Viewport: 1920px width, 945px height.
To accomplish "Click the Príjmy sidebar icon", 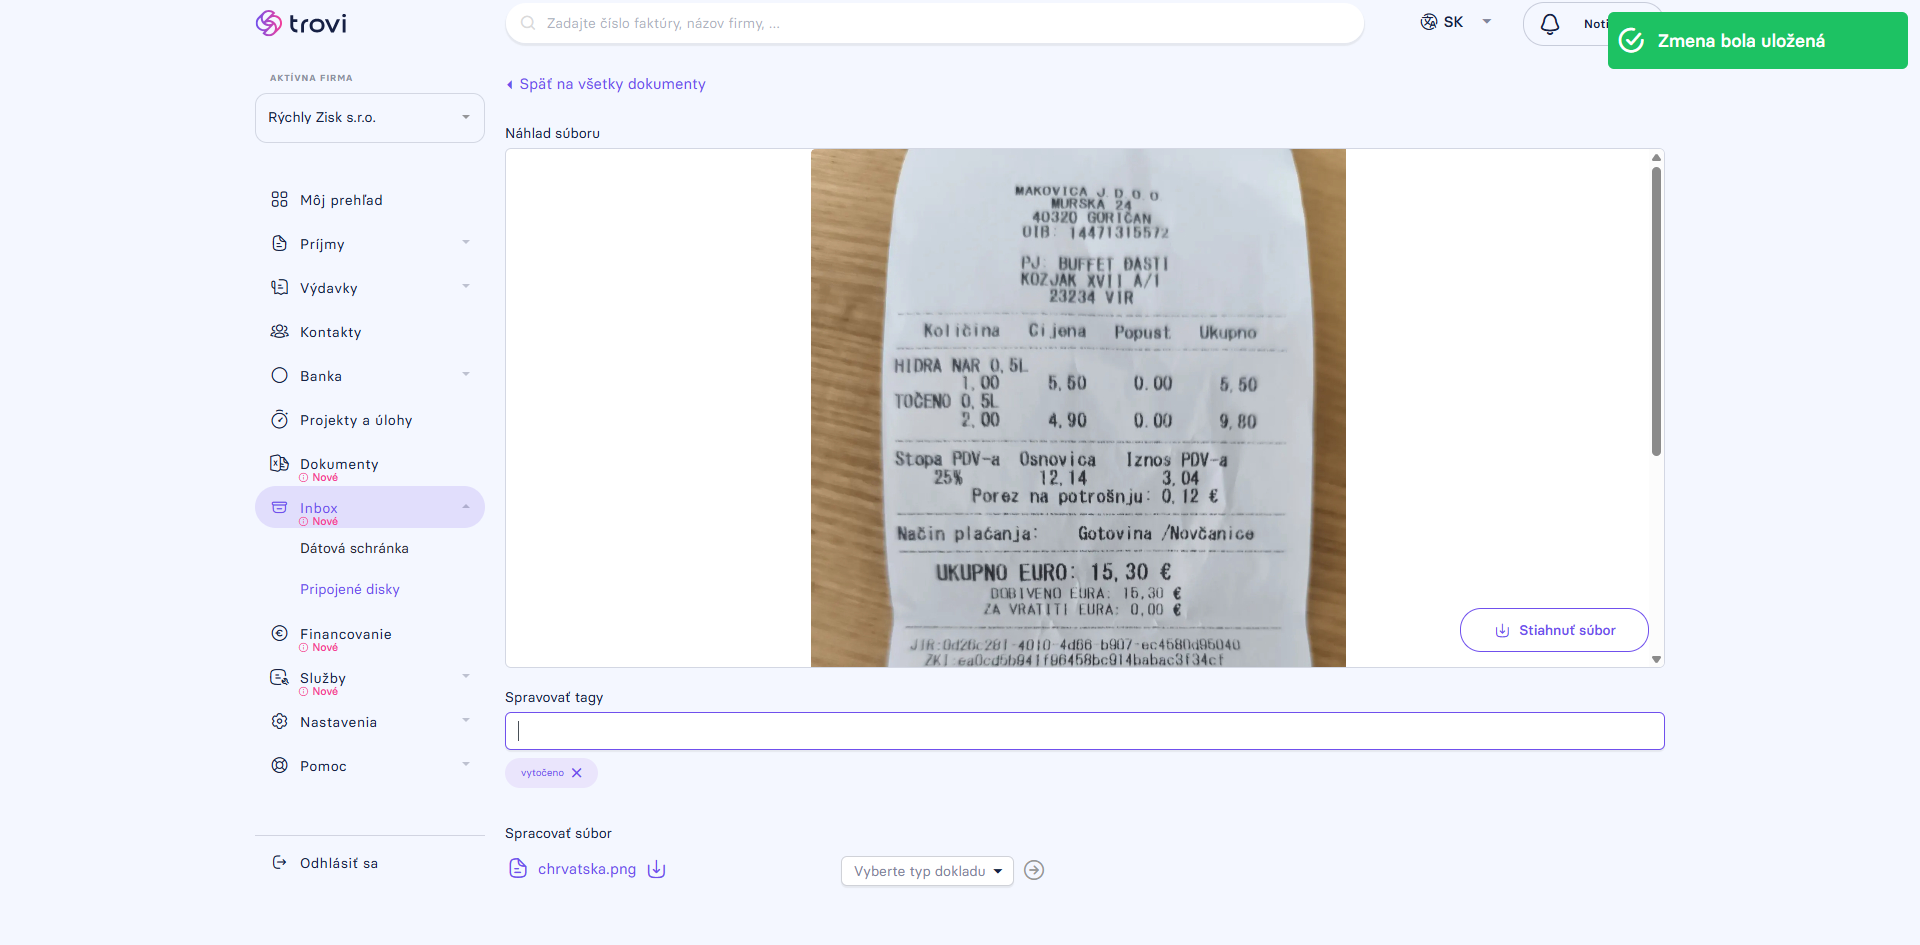I will 279,244.
